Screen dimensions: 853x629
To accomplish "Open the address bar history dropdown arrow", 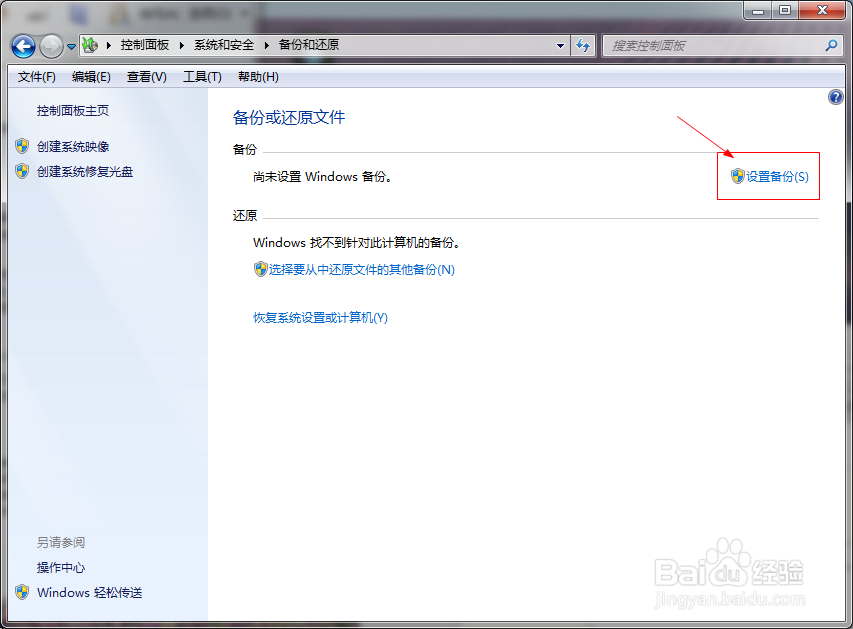I will [560, 45].
